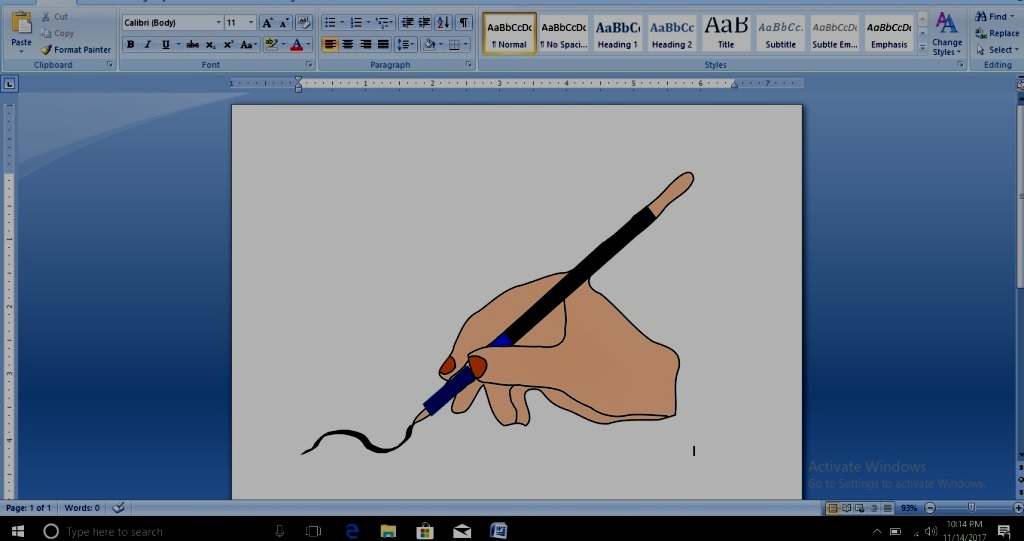
Task: Open the Line Spacing menu
Action: coord(406,44)
